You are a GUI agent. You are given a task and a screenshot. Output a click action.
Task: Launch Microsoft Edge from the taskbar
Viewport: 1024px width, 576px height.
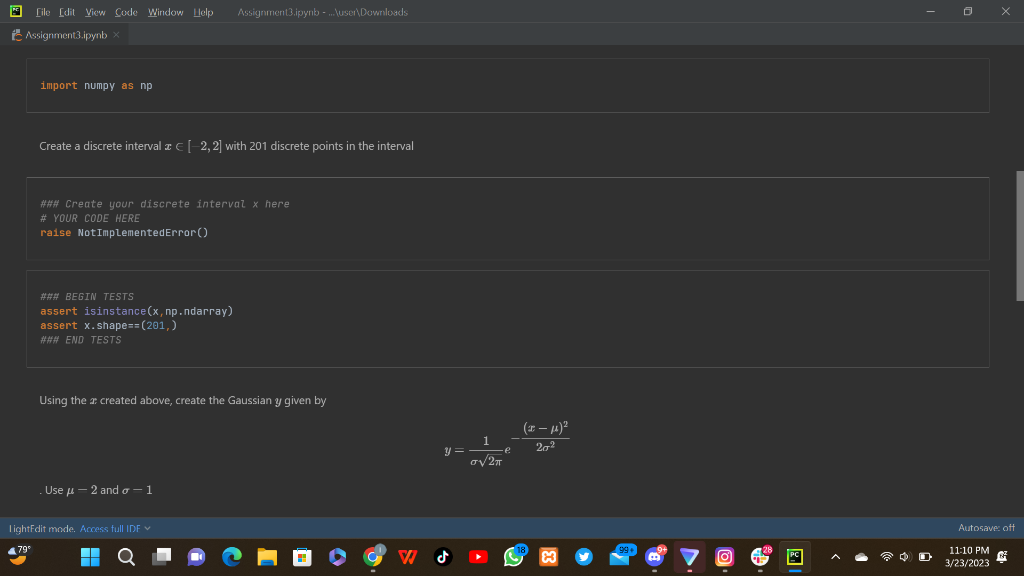[x=231, y=558]
